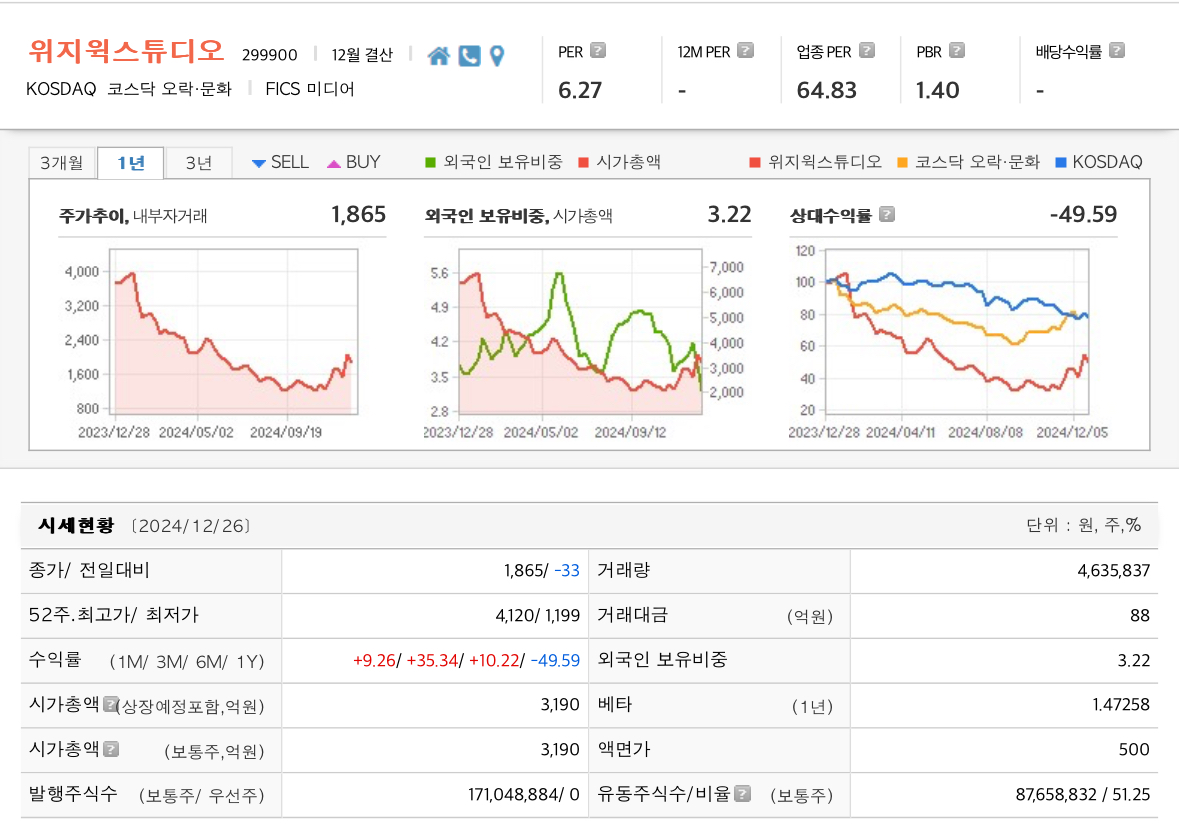1179x836 pixels.
Task: Click 거래대금 value 88
Action: 1140,616
